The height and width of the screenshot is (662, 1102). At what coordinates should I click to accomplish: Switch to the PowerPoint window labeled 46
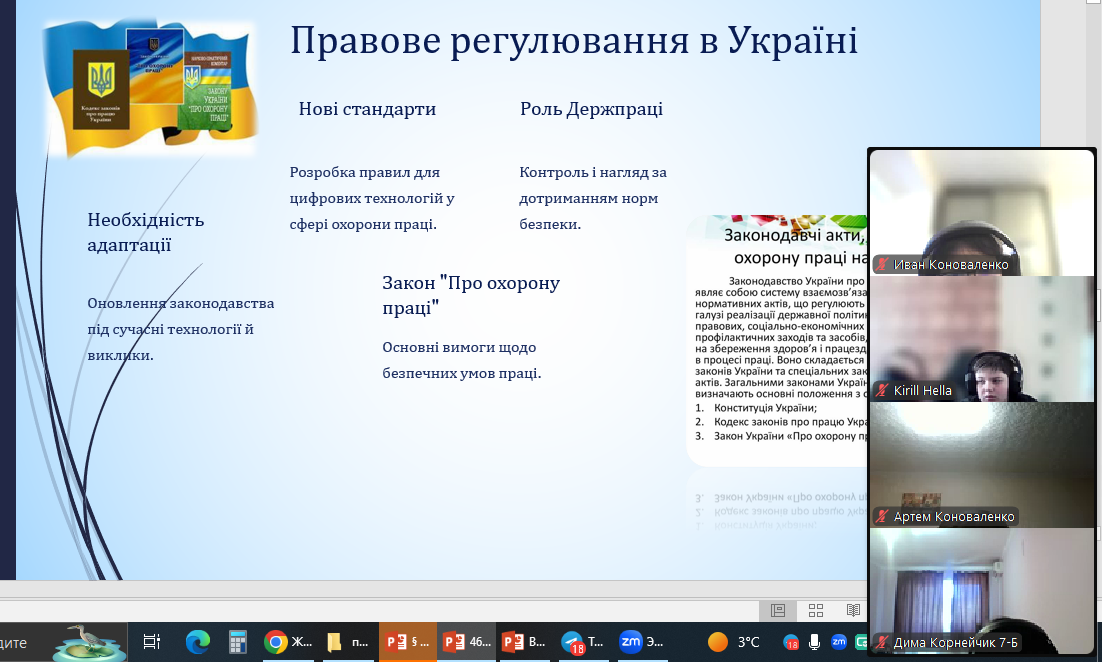coord(467,642)
